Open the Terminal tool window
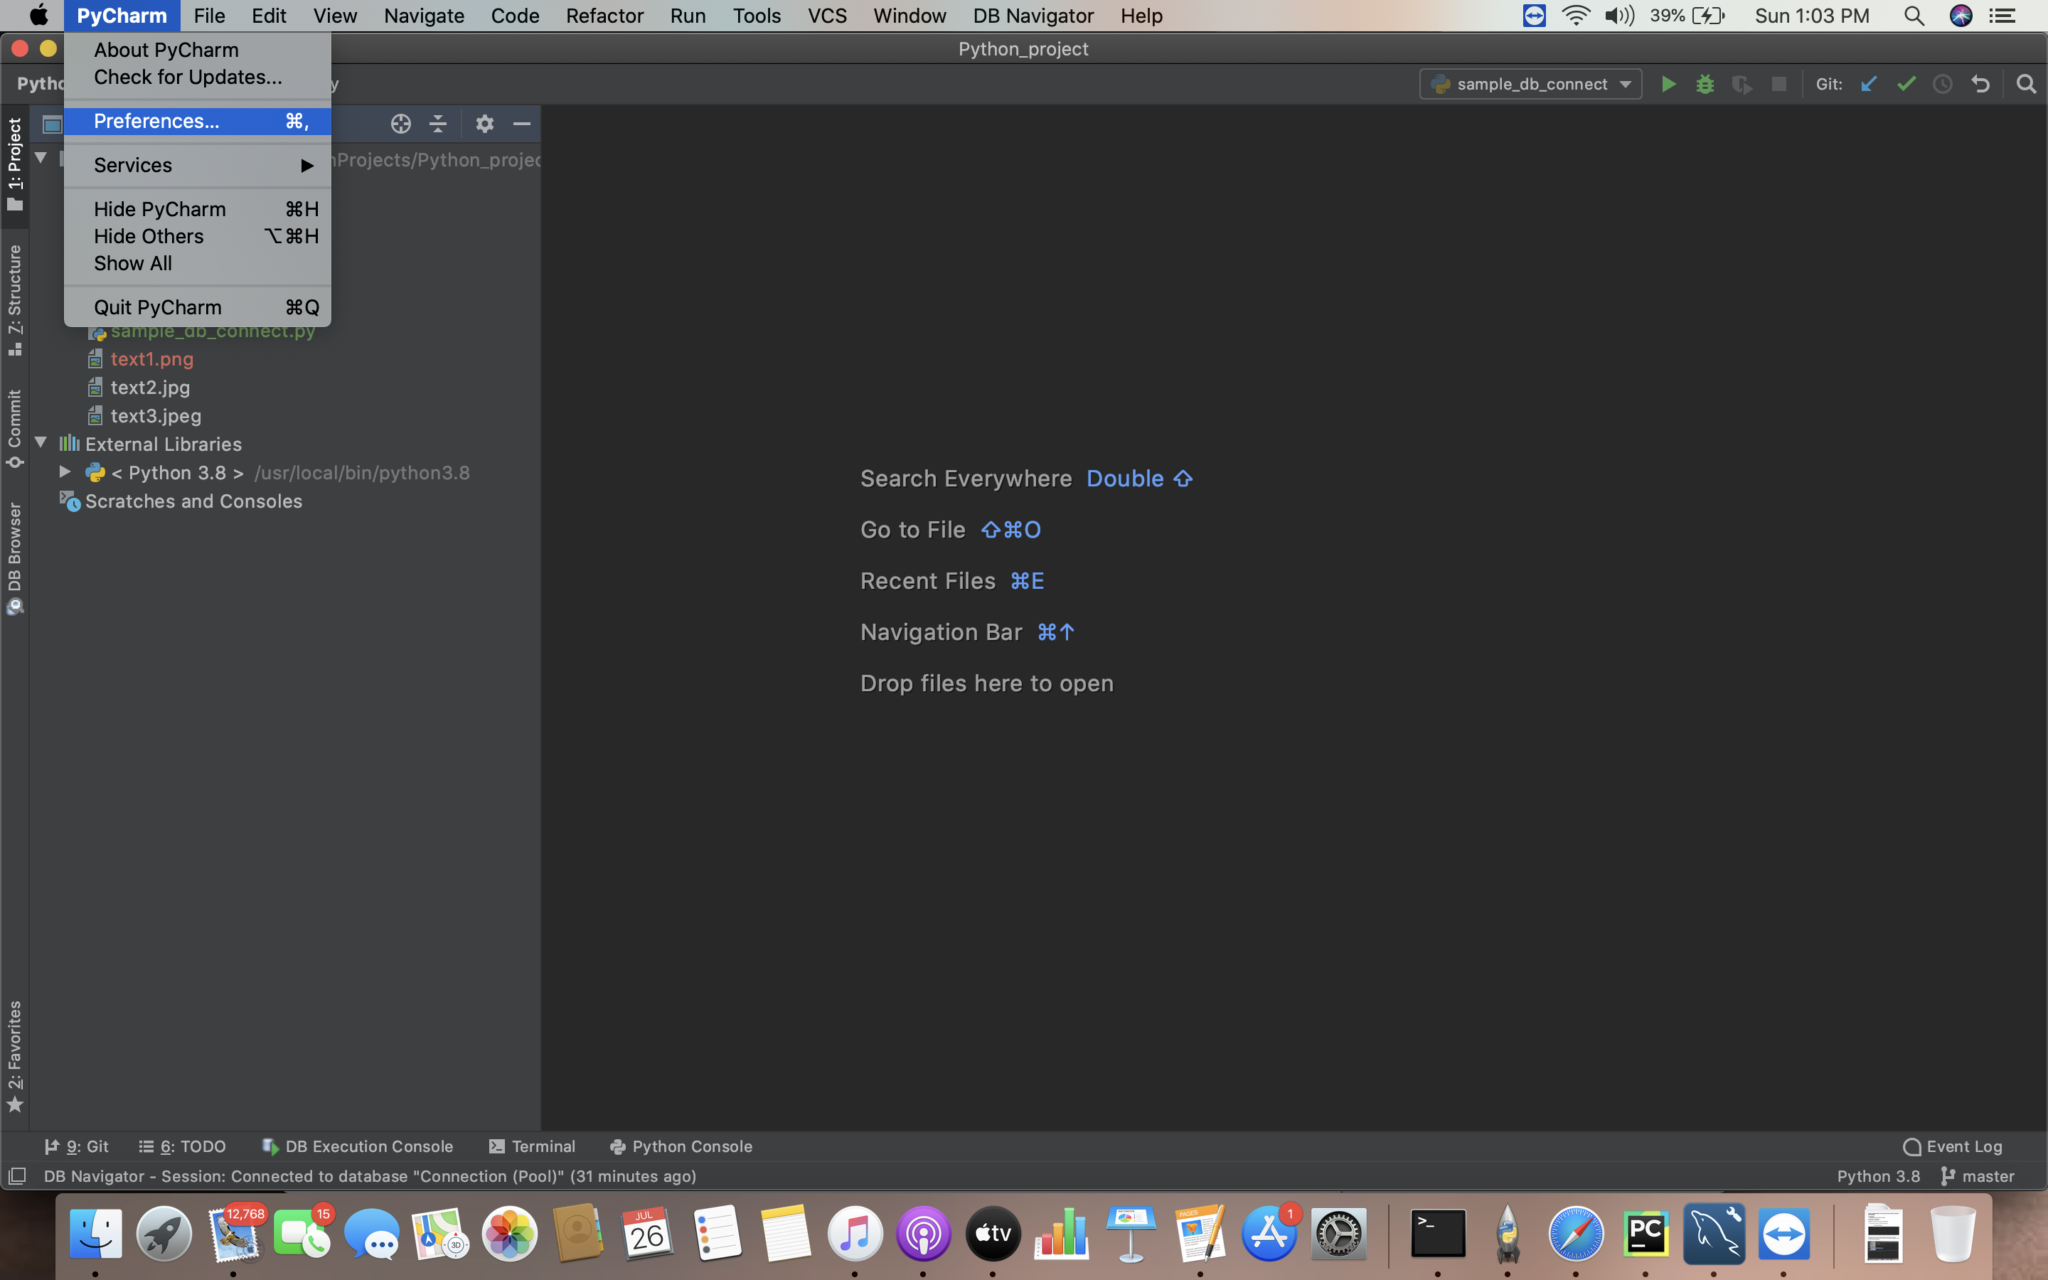The height and width of the screenshot is (1280, 2048). (532, 1146)
